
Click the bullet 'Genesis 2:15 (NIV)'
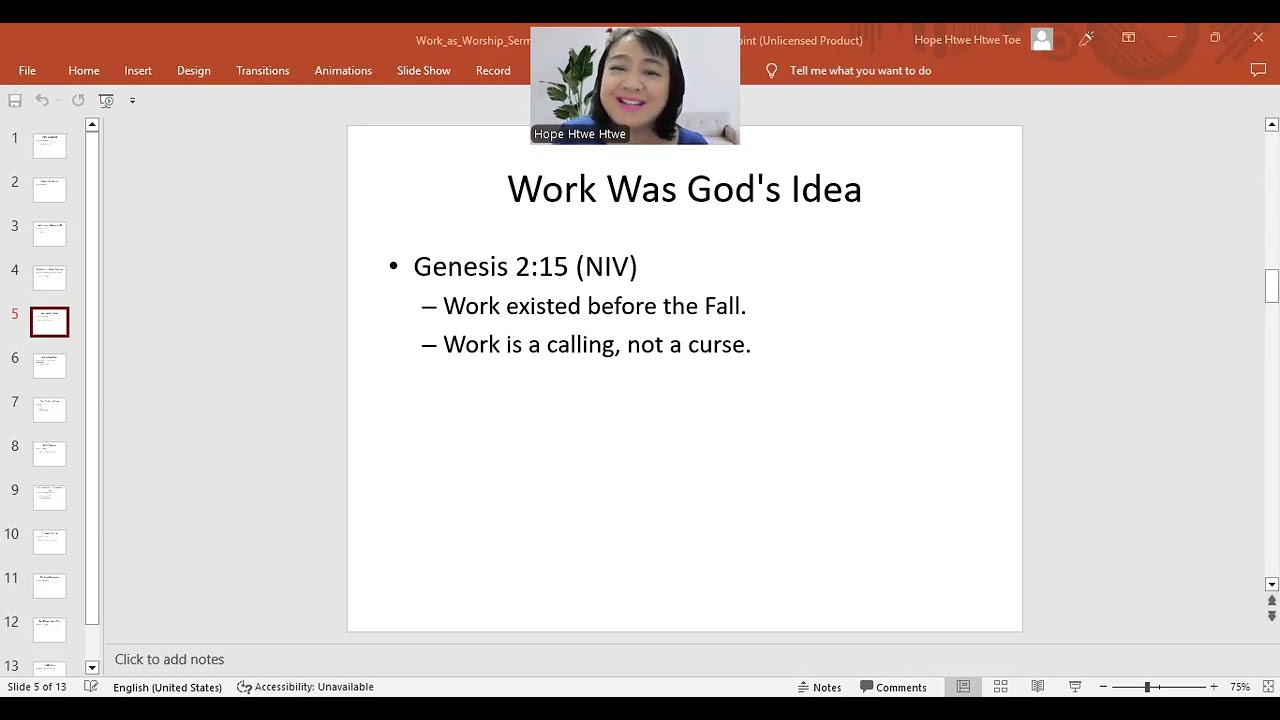(x=525, y=266)
